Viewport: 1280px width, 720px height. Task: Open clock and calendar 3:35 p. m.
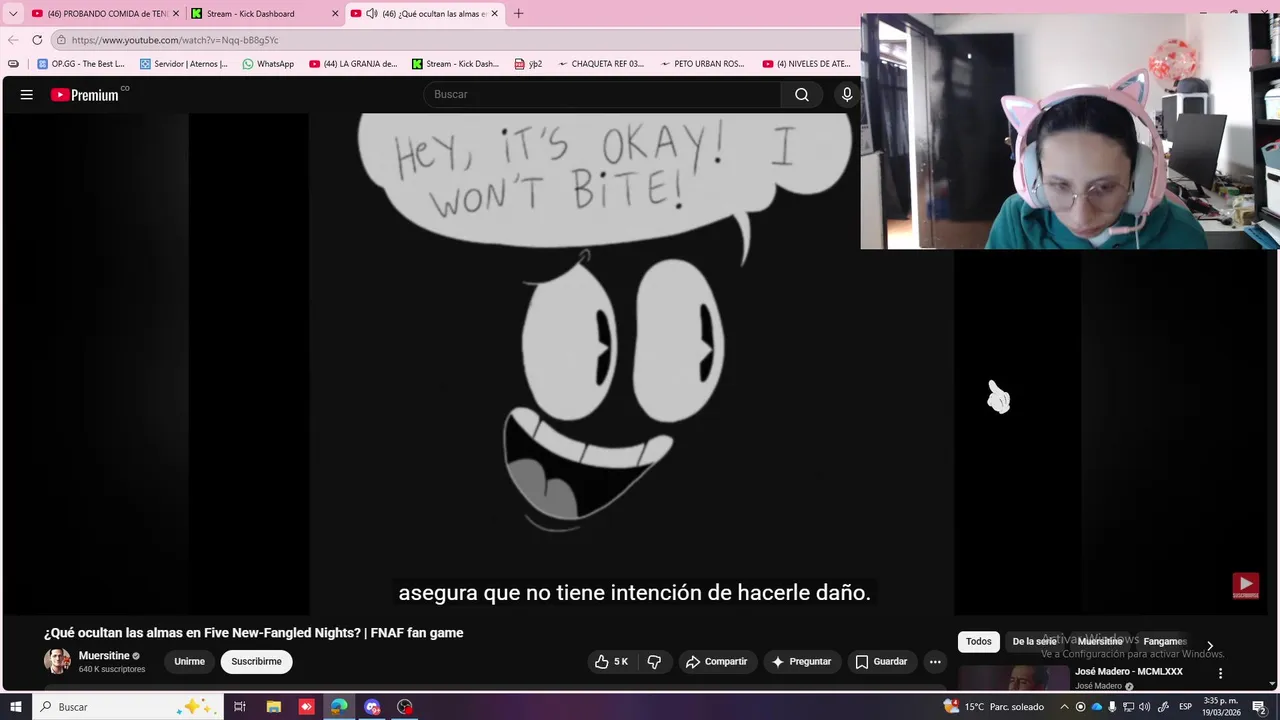(1222, 707)
